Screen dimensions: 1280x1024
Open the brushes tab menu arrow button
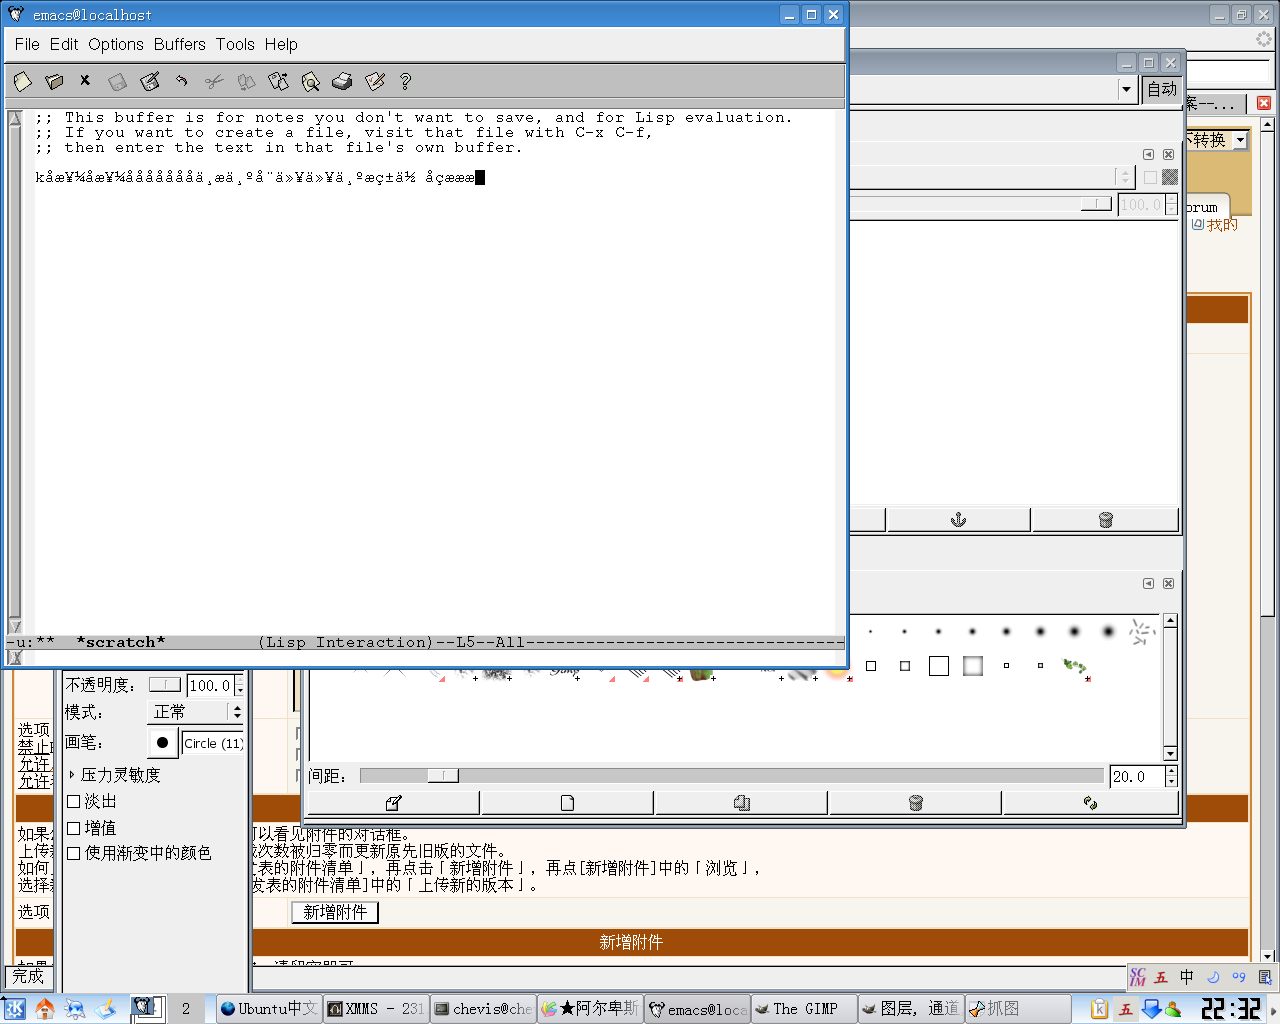coord(1148,583)
